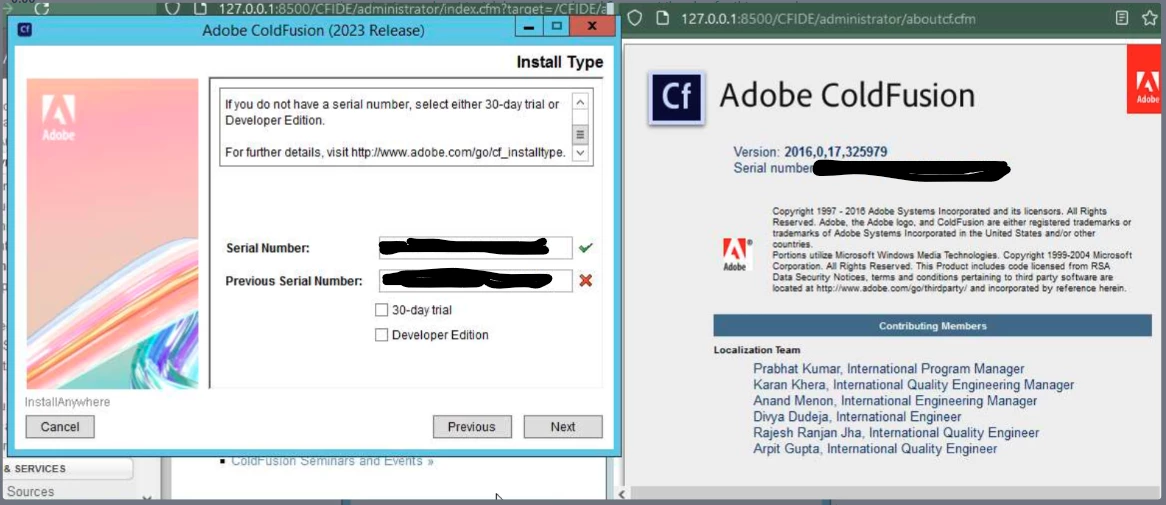The height and width of the screenshot is (505, 1166).
Task: Check the 30-day trial checkbox
Action: point(381,309)
